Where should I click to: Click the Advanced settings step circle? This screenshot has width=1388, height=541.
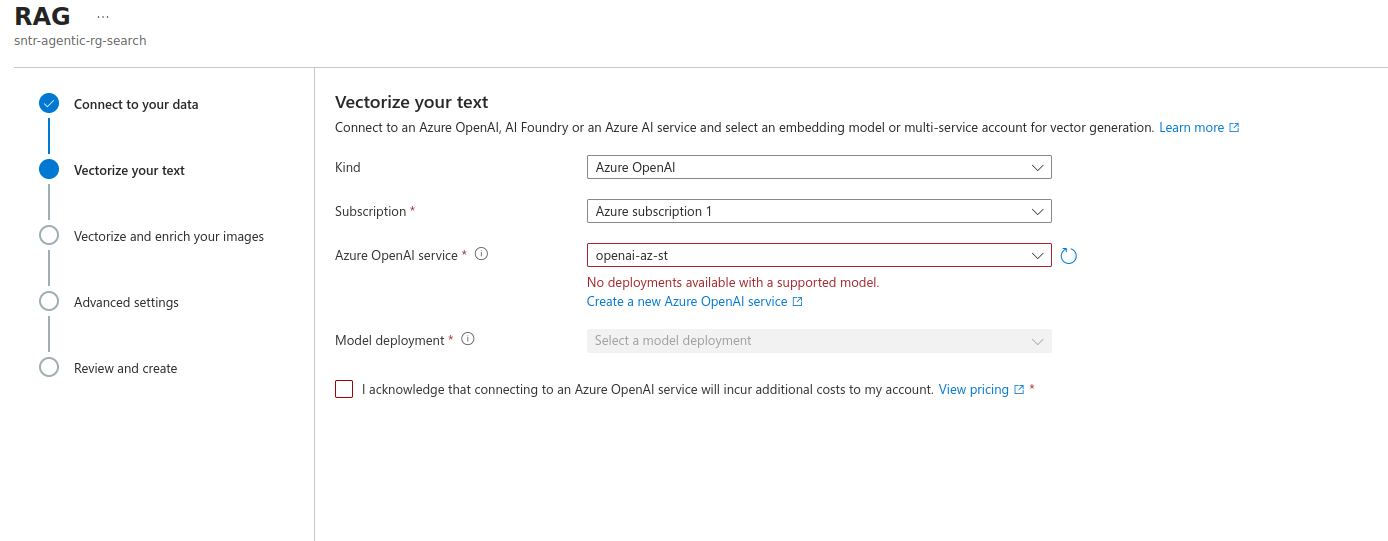(x=49, y=301)
